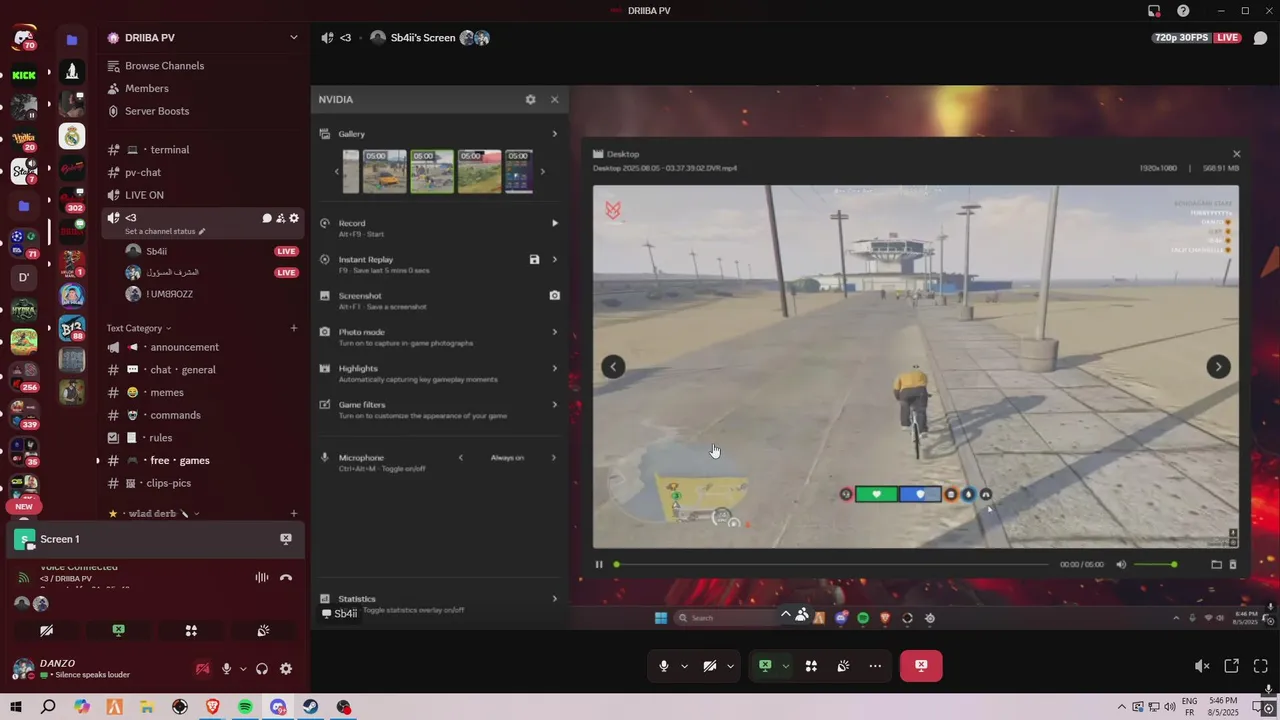
Task: Disconnect from voice phone icon
Action: pos(286,577)
